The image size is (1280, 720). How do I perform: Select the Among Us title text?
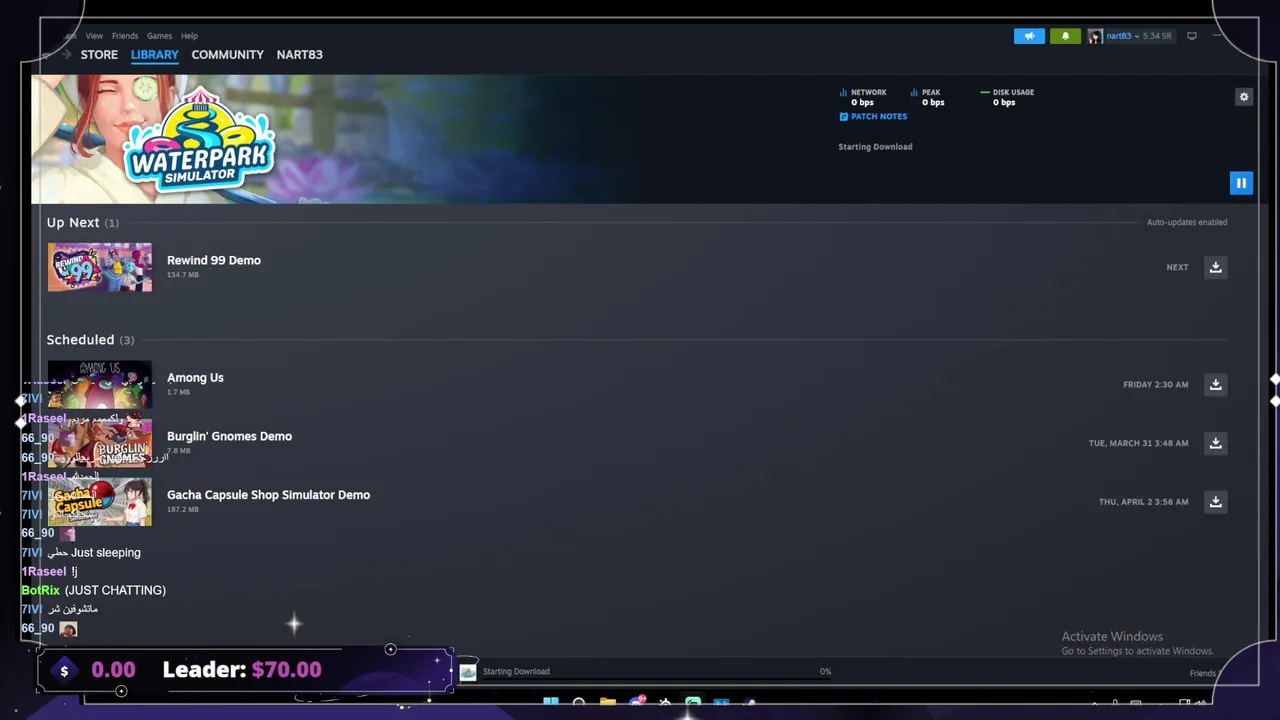pos(195,377)
